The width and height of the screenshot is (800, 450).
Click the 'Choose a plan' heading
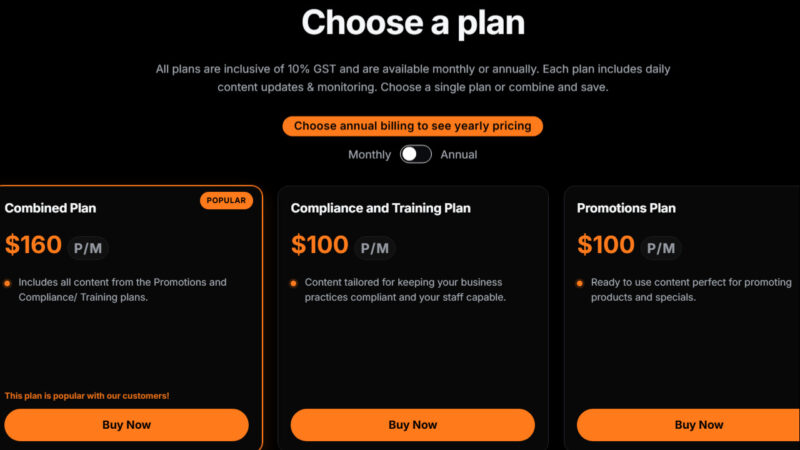click(x=412, y=22)
